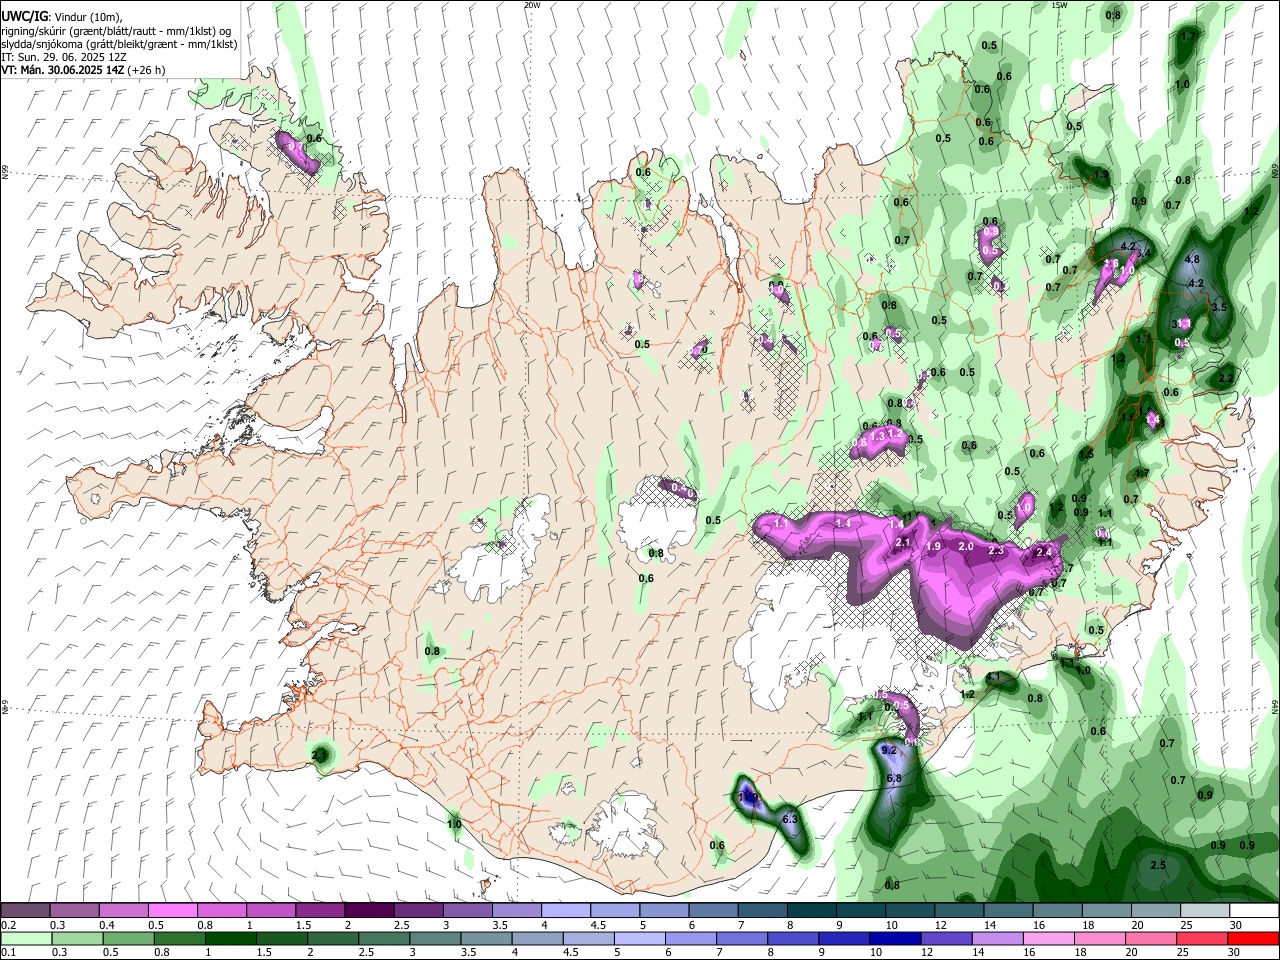Click the 2.0 value in the purple band
Image resolution: width=1280 pixels, height=960 pixels.
click(966, 547)
